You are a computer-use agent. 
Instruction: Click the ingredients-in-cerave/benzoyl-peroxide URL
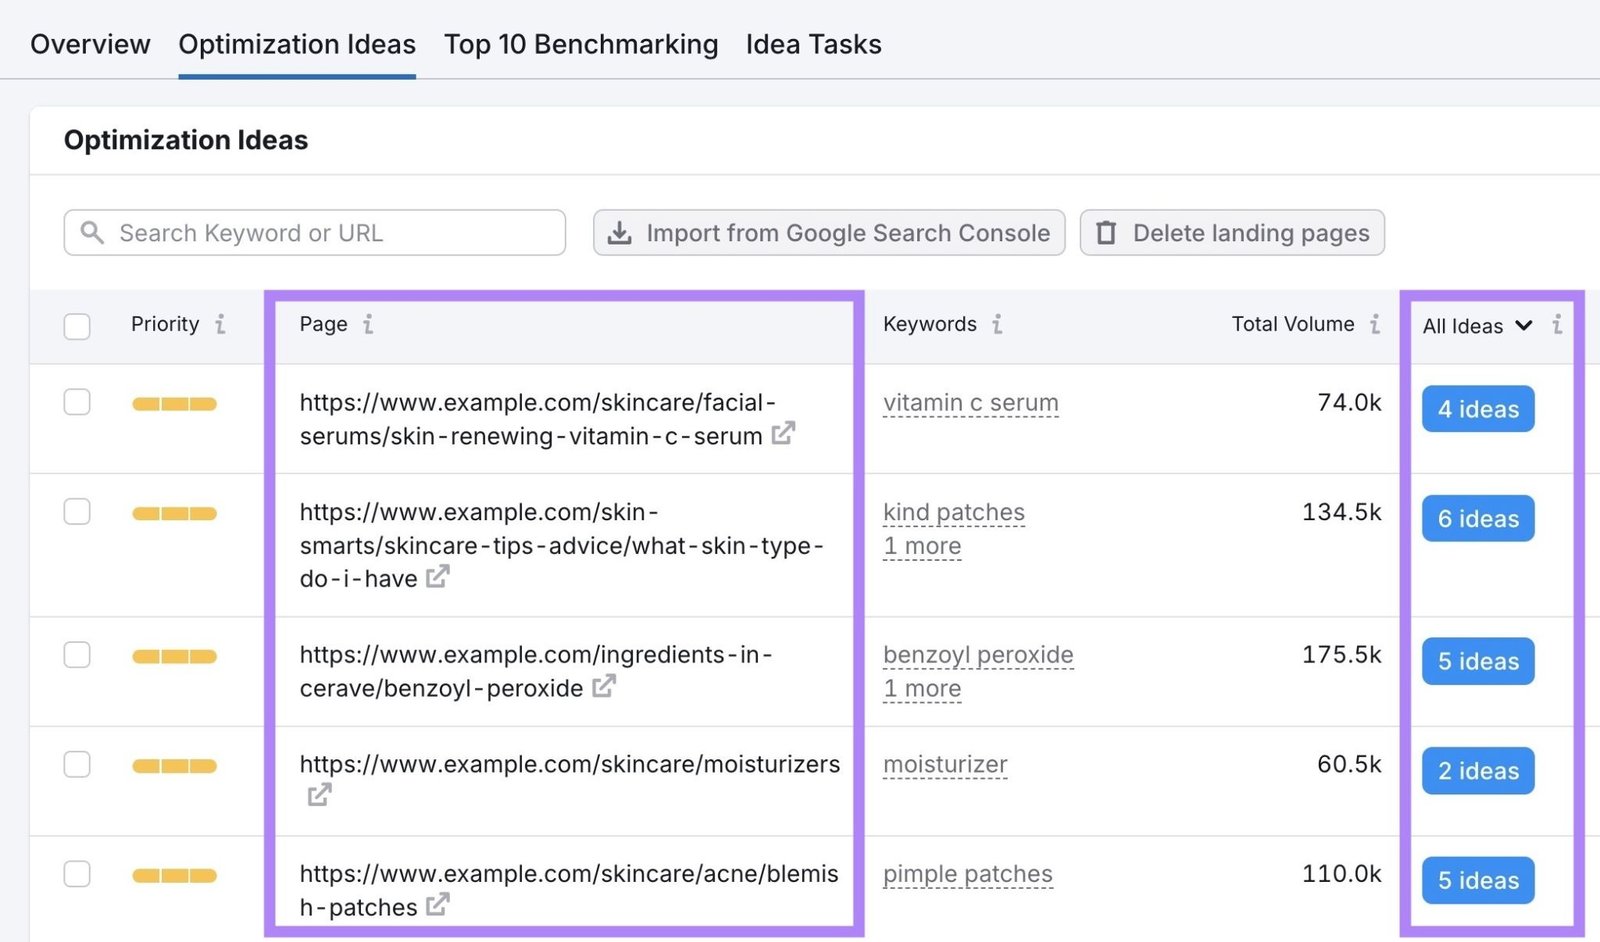click(x=536, y=671)
